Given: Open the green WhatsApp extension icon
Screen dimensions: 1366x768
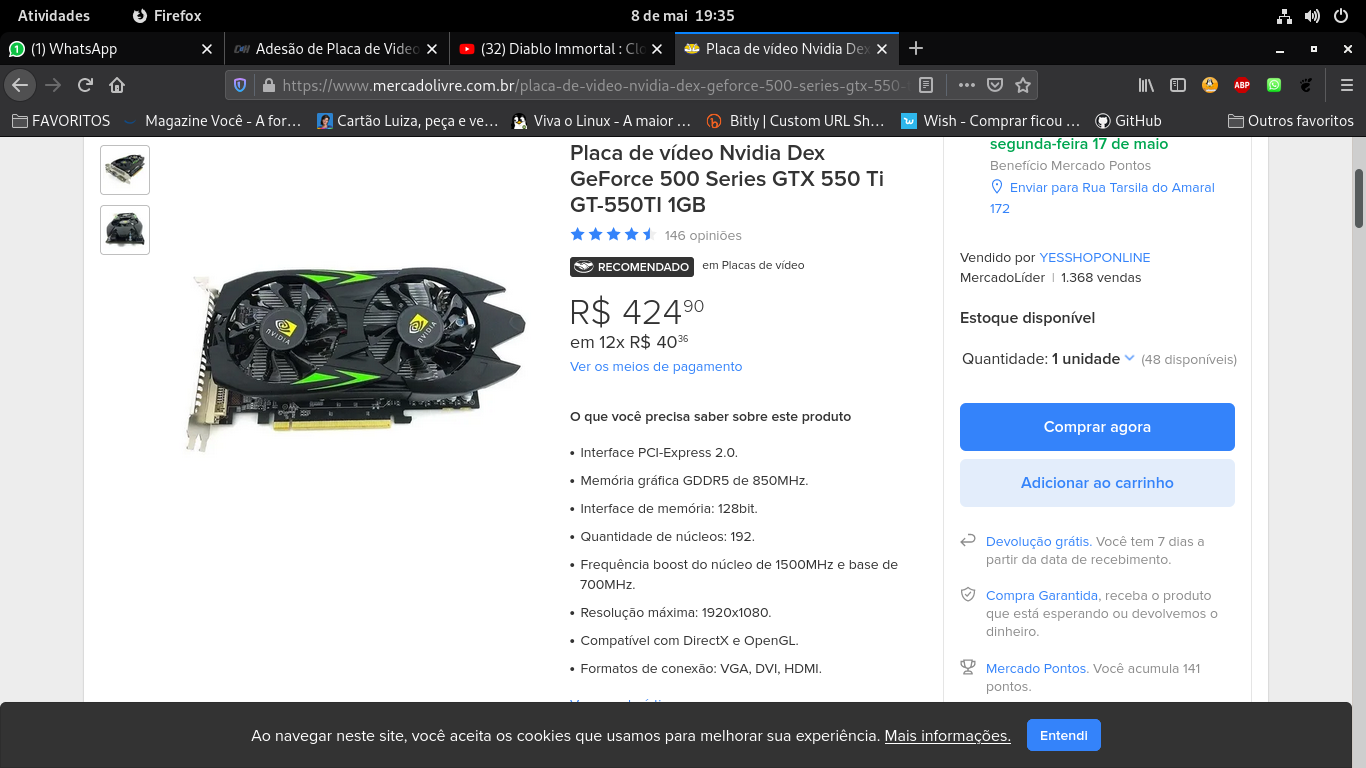Looking at the screenshot, I should 1274,85.
